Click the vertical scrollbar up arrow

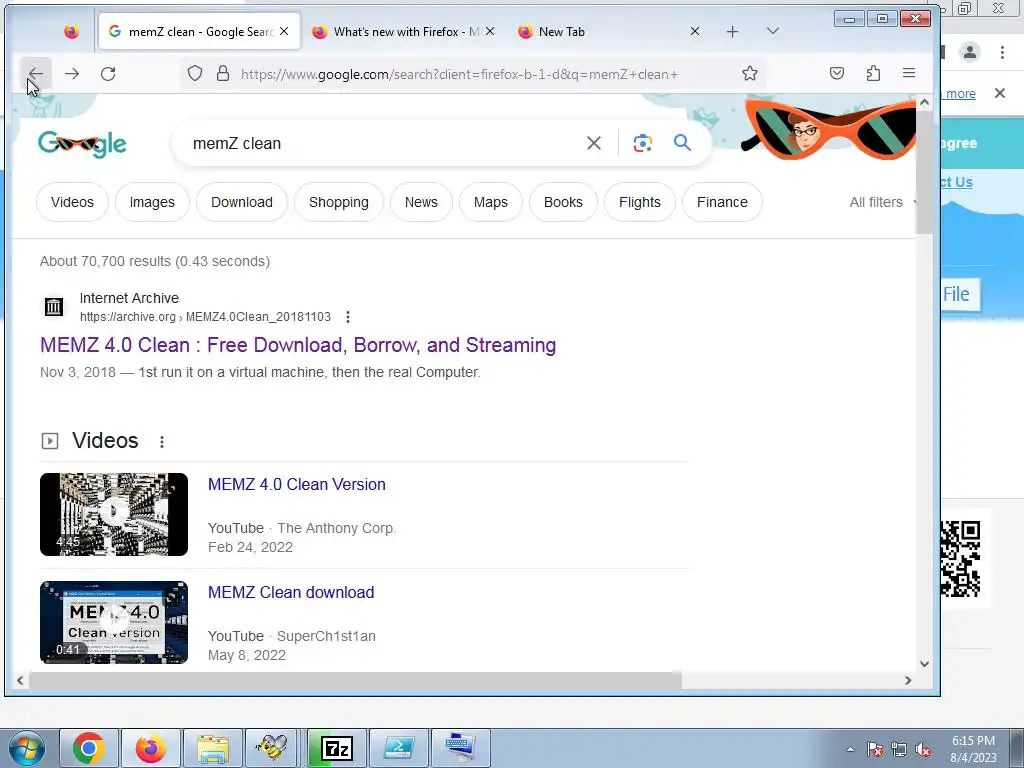pos(924,103)
